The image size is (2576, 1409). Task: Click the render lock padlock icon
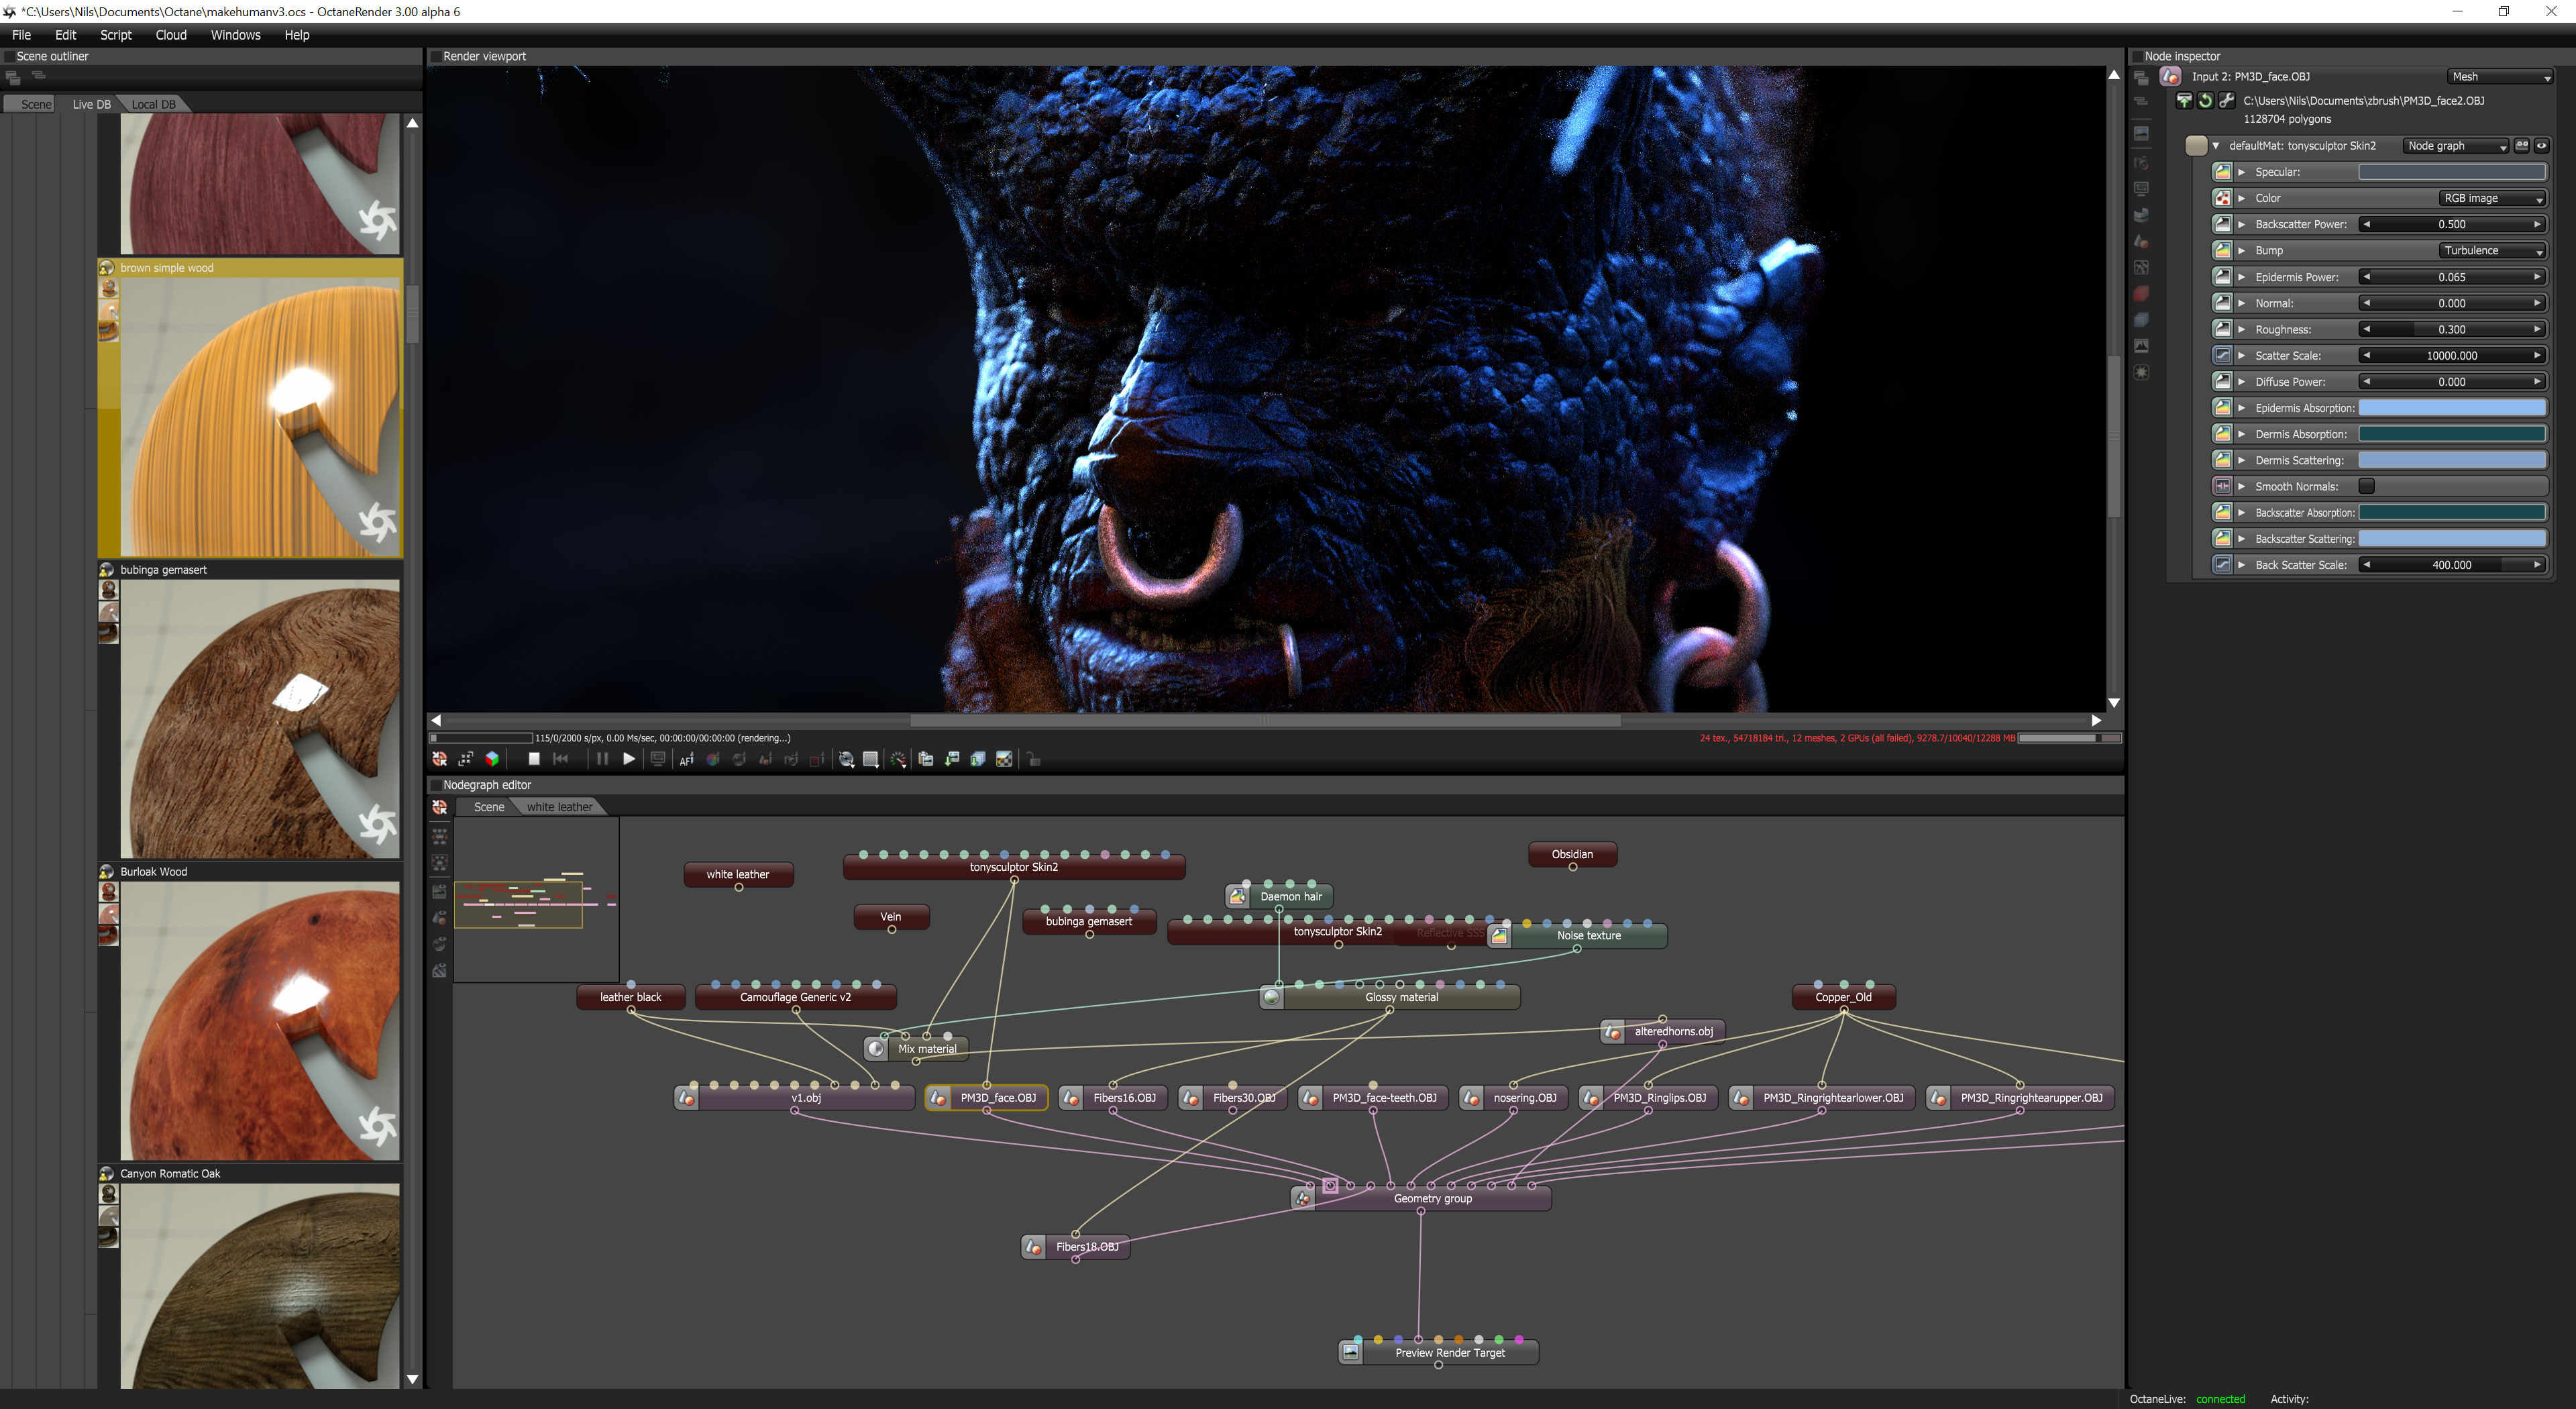click(1034, 760)
